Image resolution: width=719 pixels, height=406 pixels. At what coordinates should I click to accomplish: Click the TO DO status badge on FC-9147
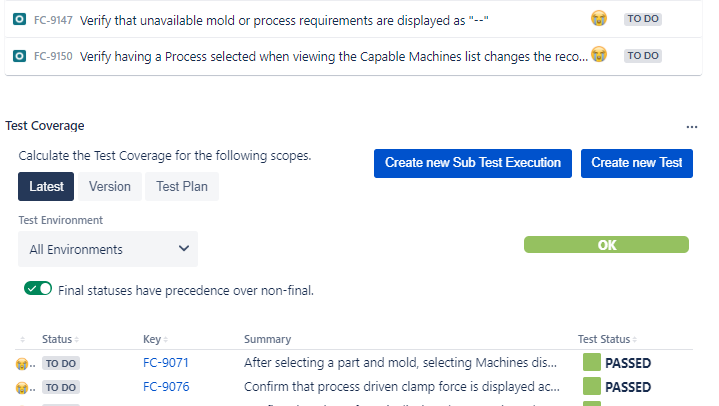tap(642, 19)
